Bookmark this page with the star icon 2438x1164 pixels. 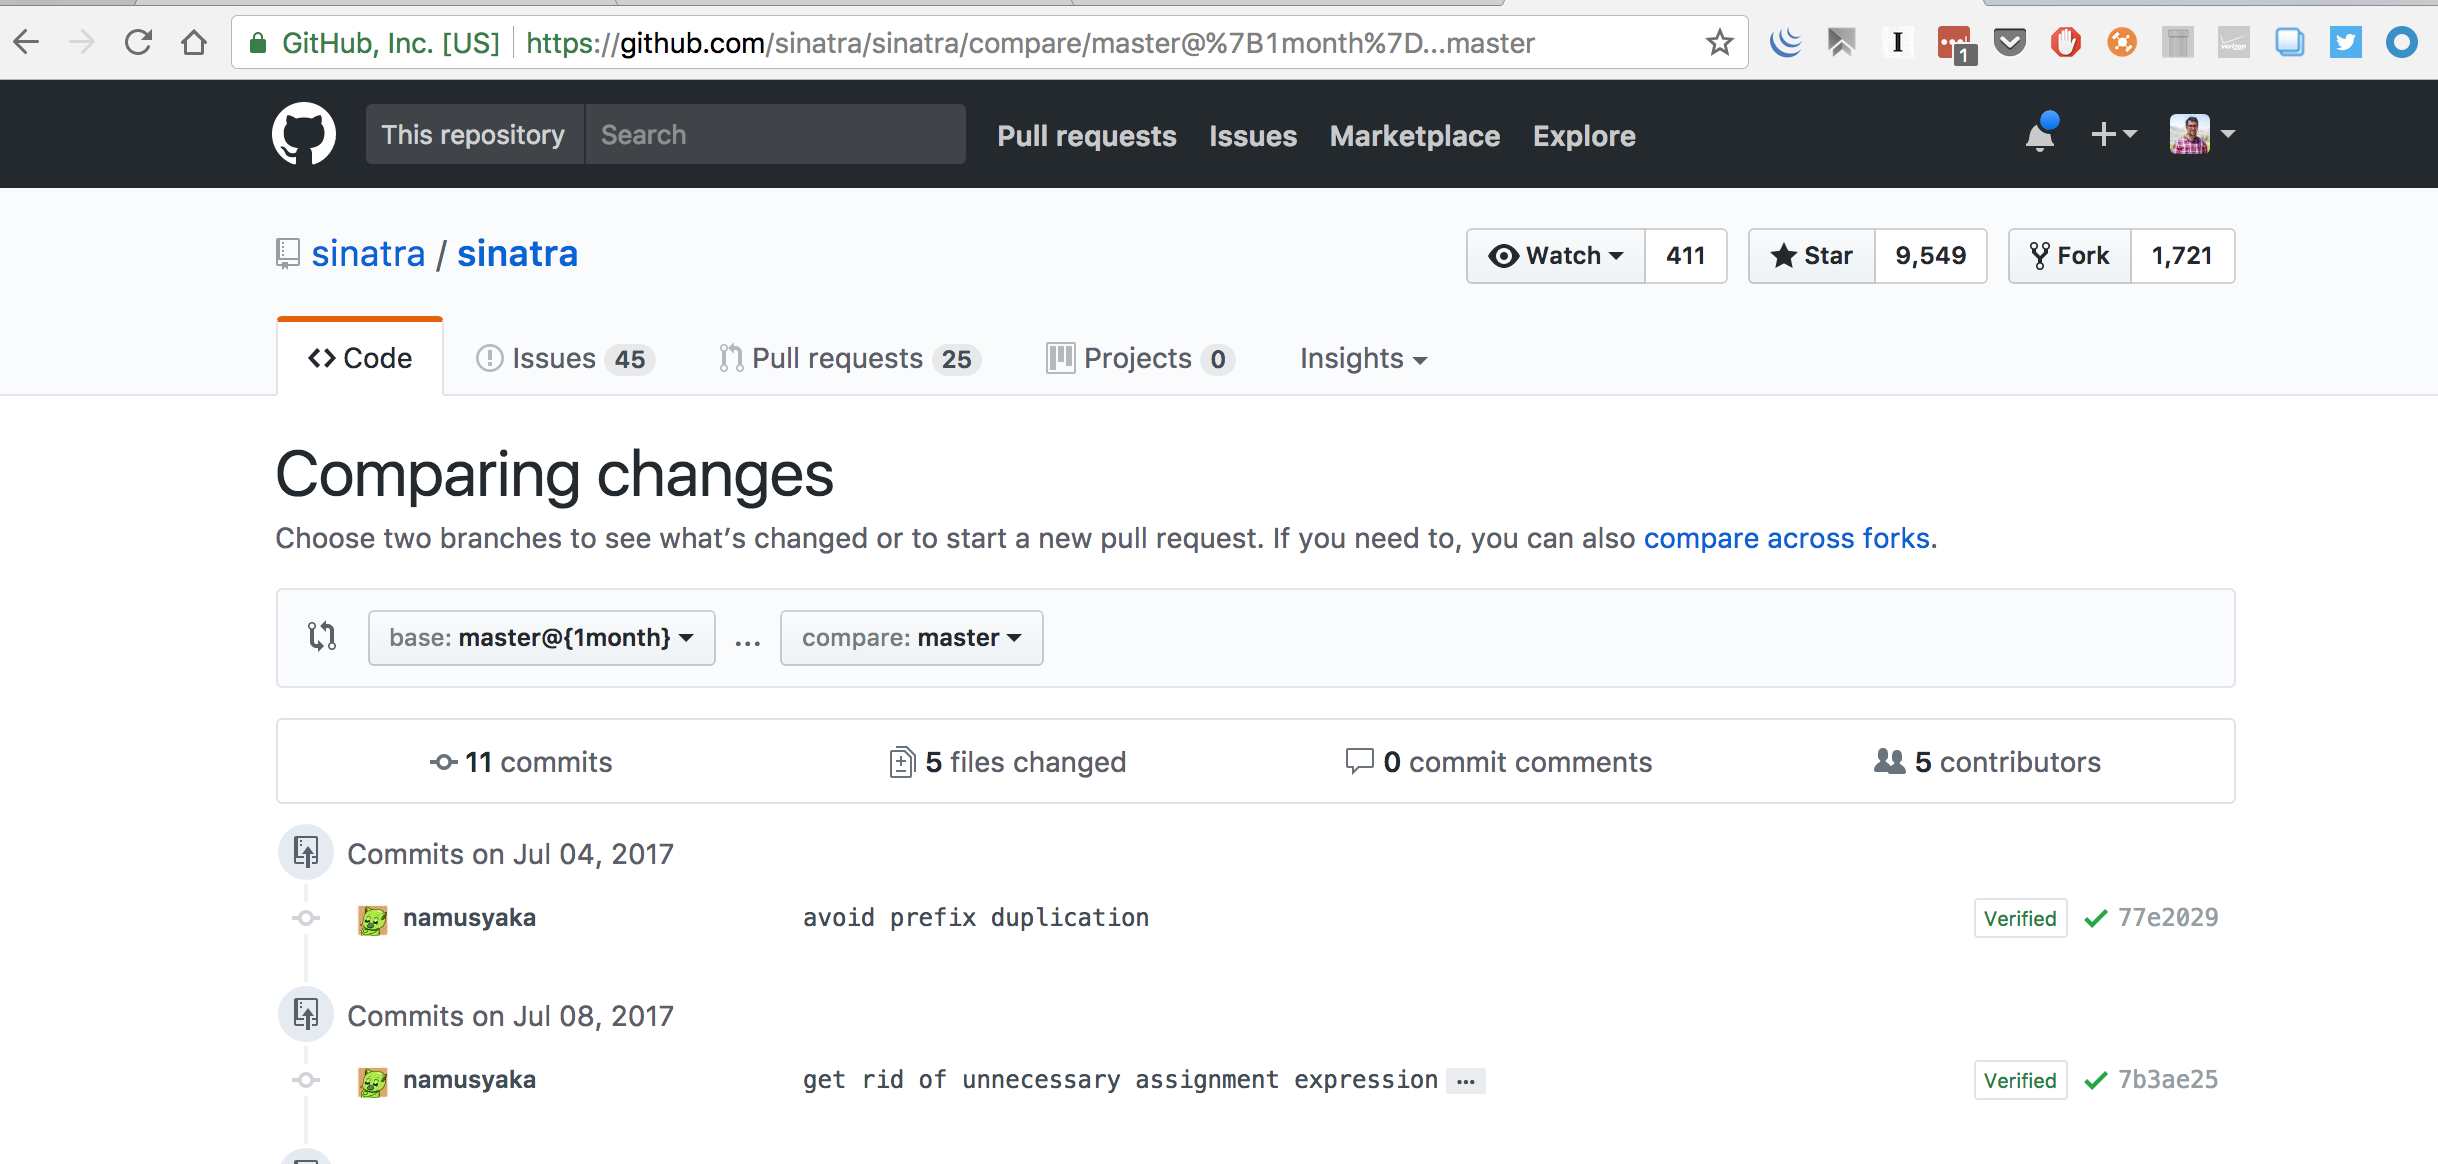tap(1719, 42)
